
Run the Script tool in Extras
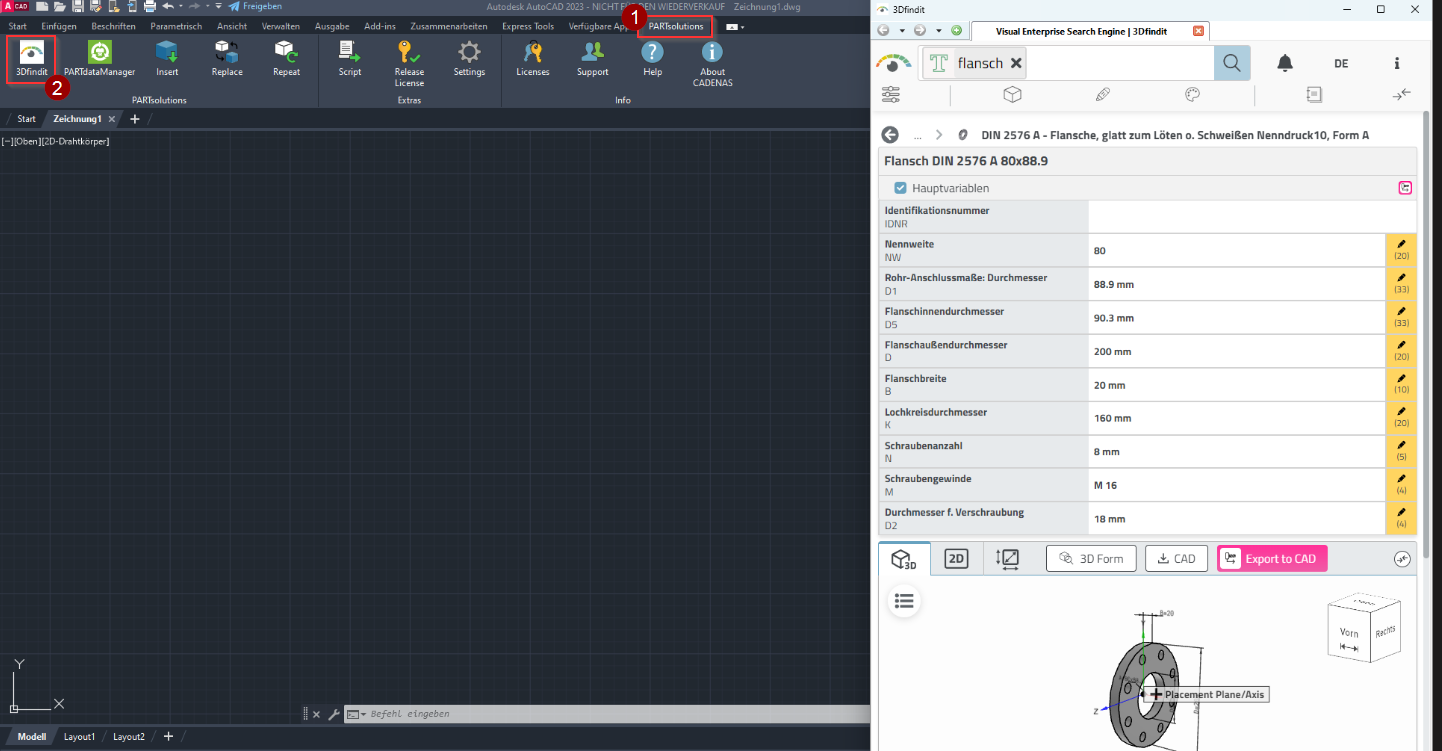point(350,59)
